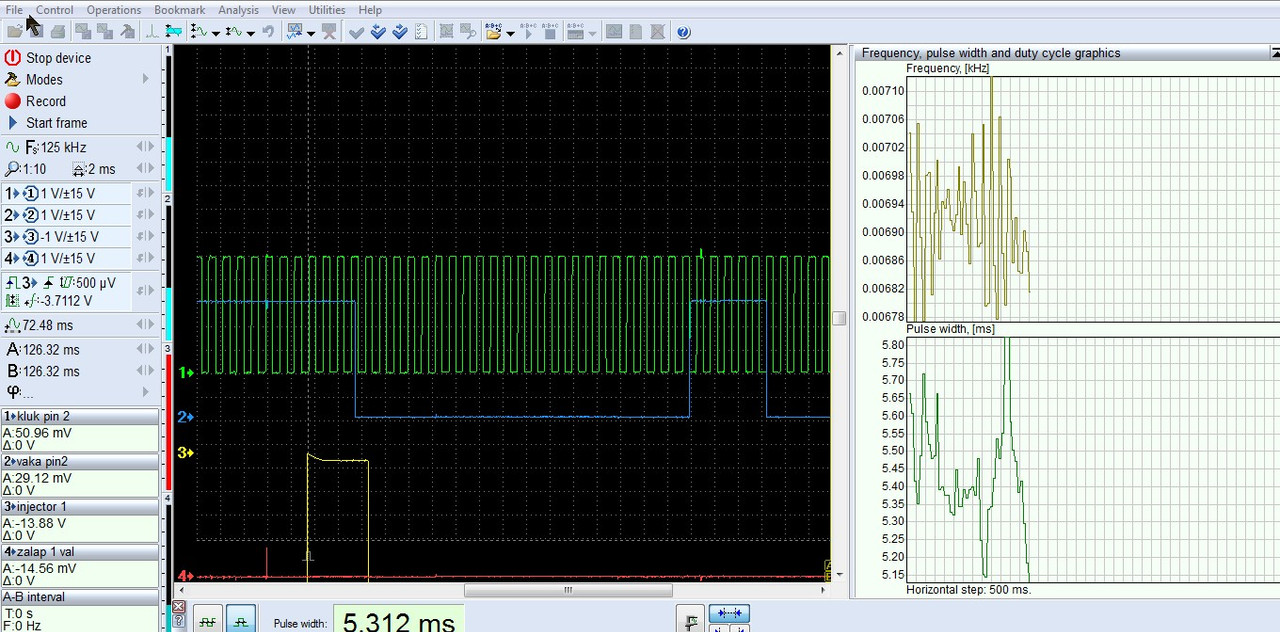Open the Control menu
Viewport: 1280px width, 632px height.
click(55, 10)
